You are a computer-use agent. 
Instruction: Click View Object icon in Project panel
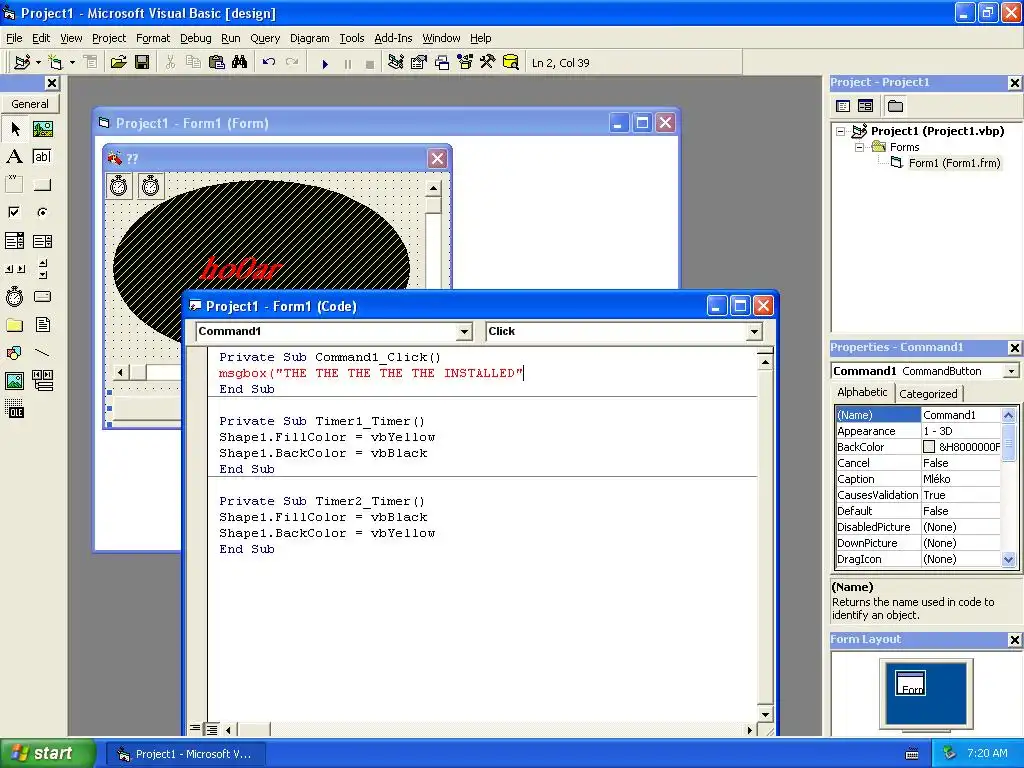click(x=866, y=106)
